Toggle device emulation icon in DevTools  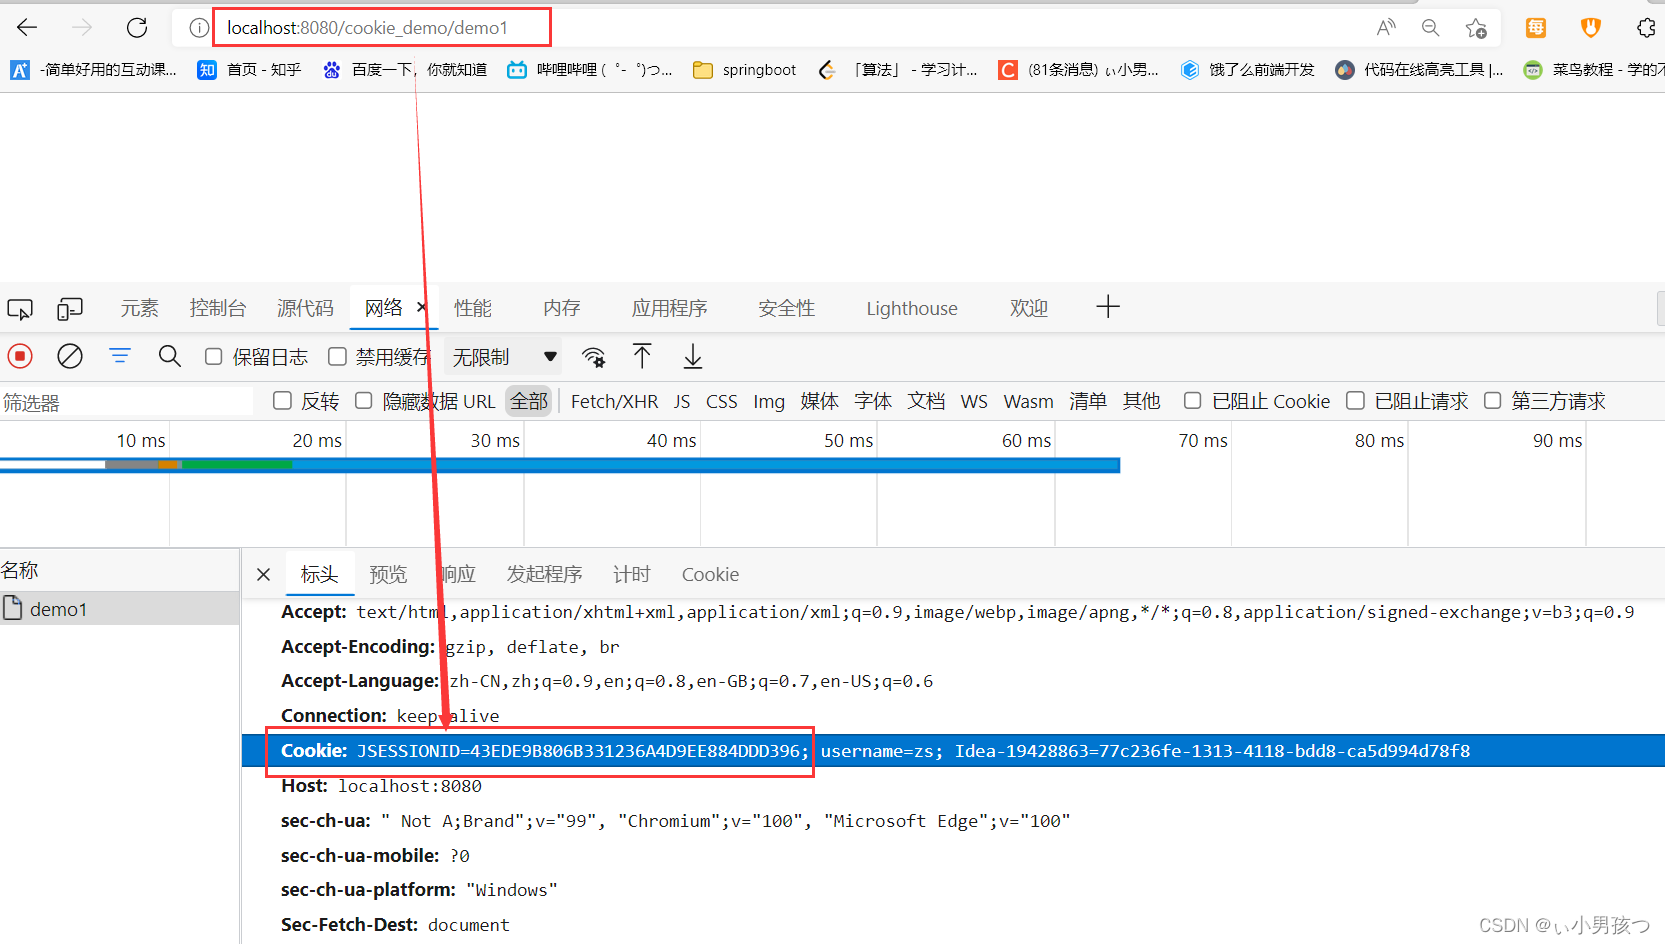[x=70, y=309]
